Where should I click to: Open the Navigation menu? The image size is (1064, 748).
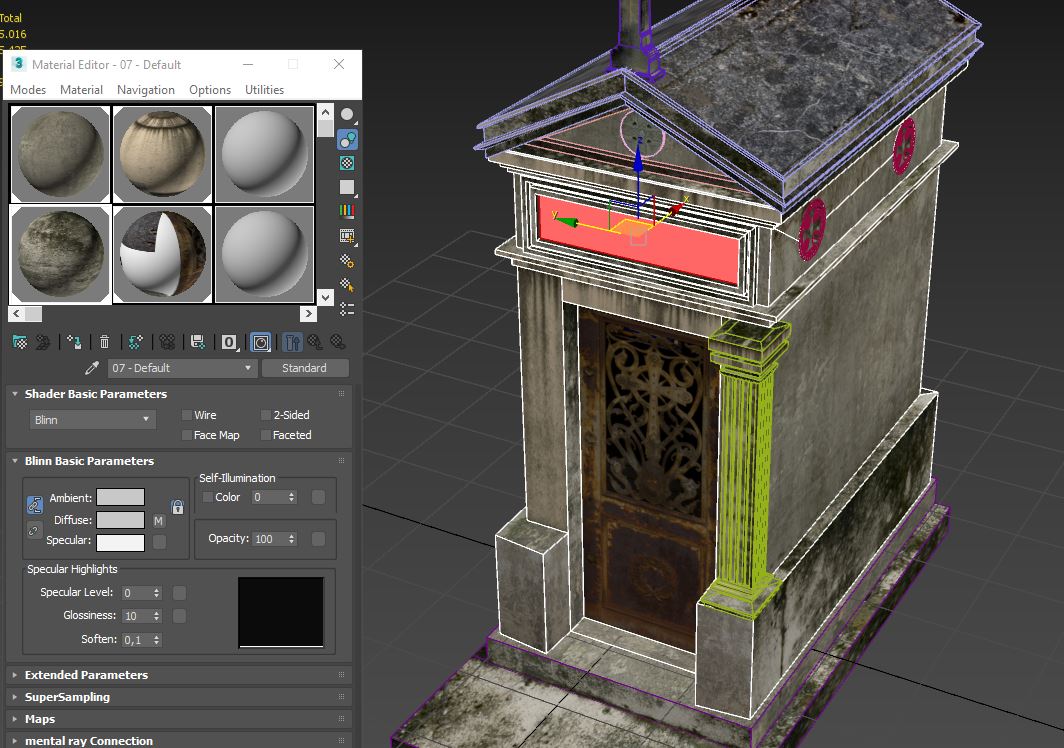click(146, 89)
